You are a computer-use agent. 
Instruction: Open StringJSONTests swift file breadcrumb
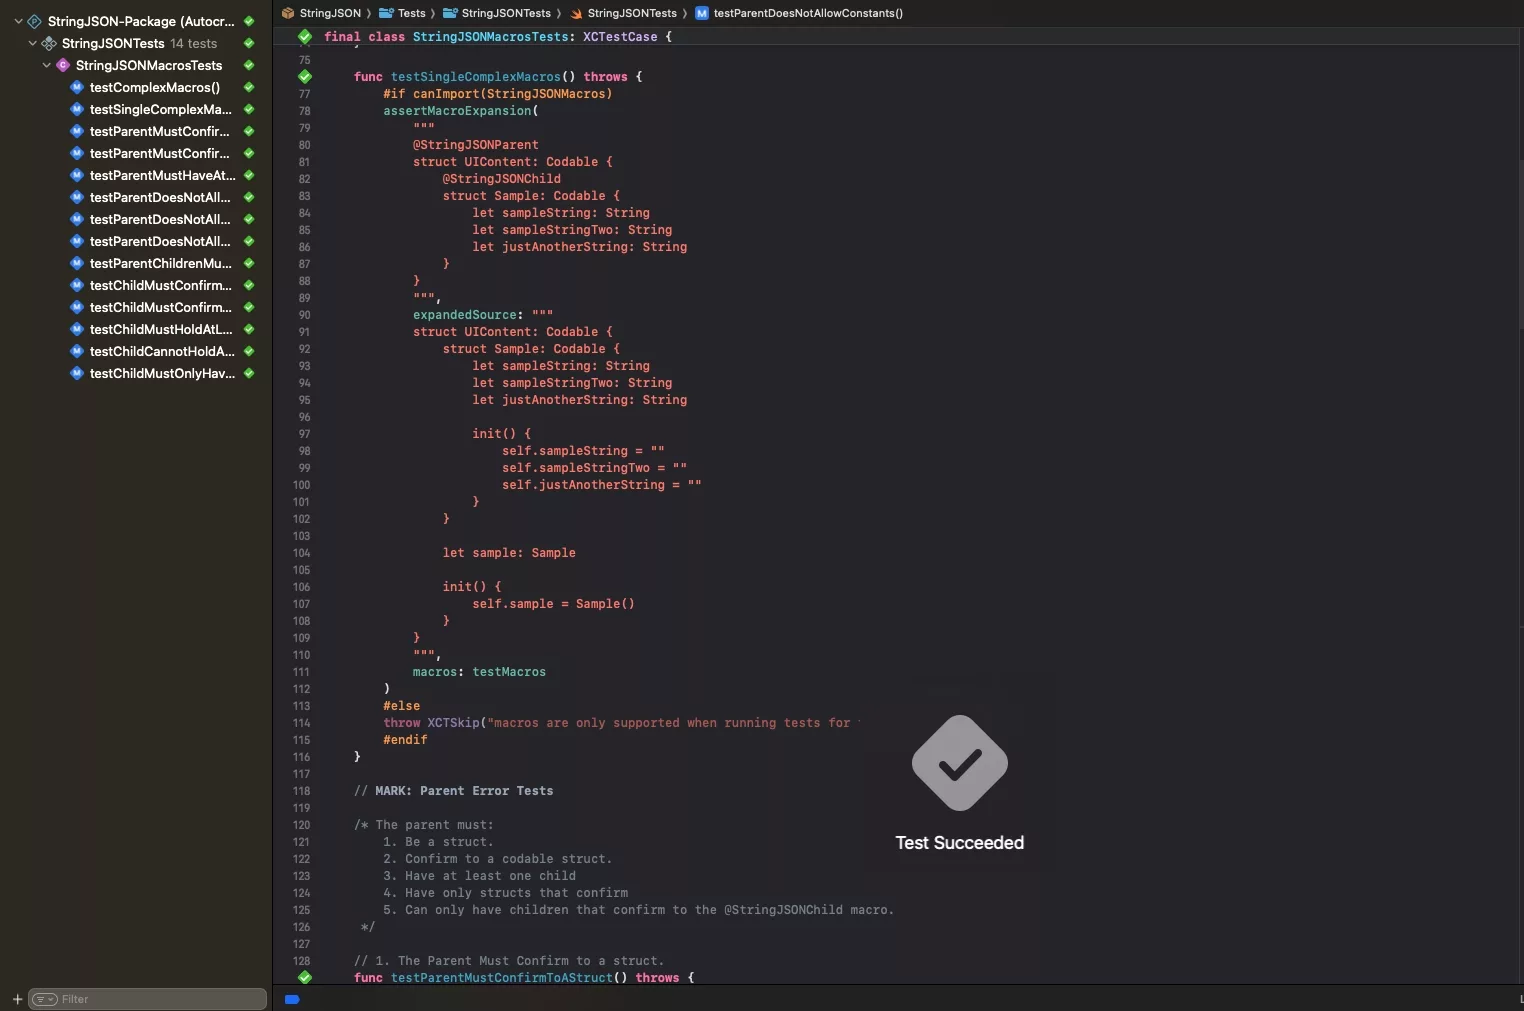[623, 13]
